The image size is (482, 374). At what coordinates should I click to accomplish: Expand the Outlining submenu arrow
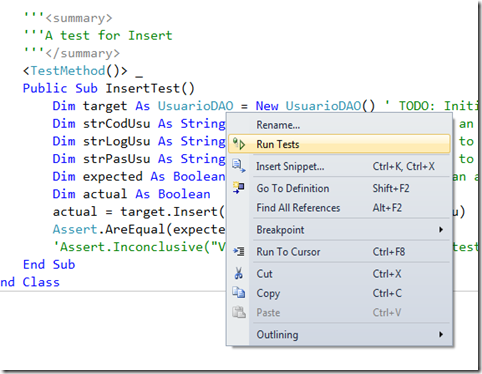pyautogui.click(x=441, y=334)
